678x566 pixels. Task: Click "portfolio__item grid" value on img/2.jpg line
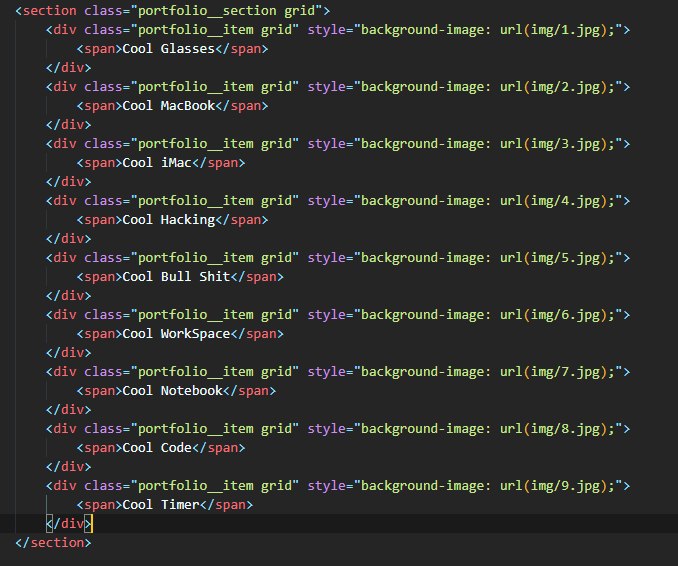pyautogui.click(x=215, y=87)
